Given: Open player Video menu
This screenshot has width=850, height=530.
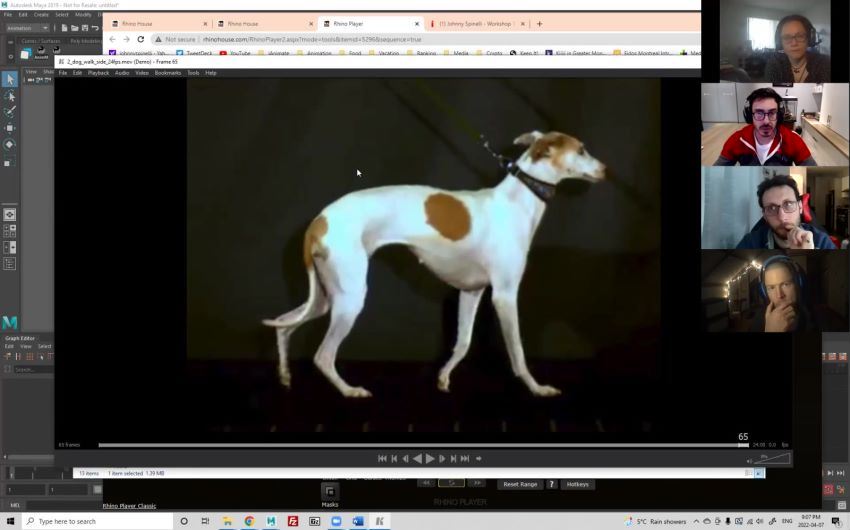Looking at the screenshot, I should pyautogui.click(x=142, y=73).
